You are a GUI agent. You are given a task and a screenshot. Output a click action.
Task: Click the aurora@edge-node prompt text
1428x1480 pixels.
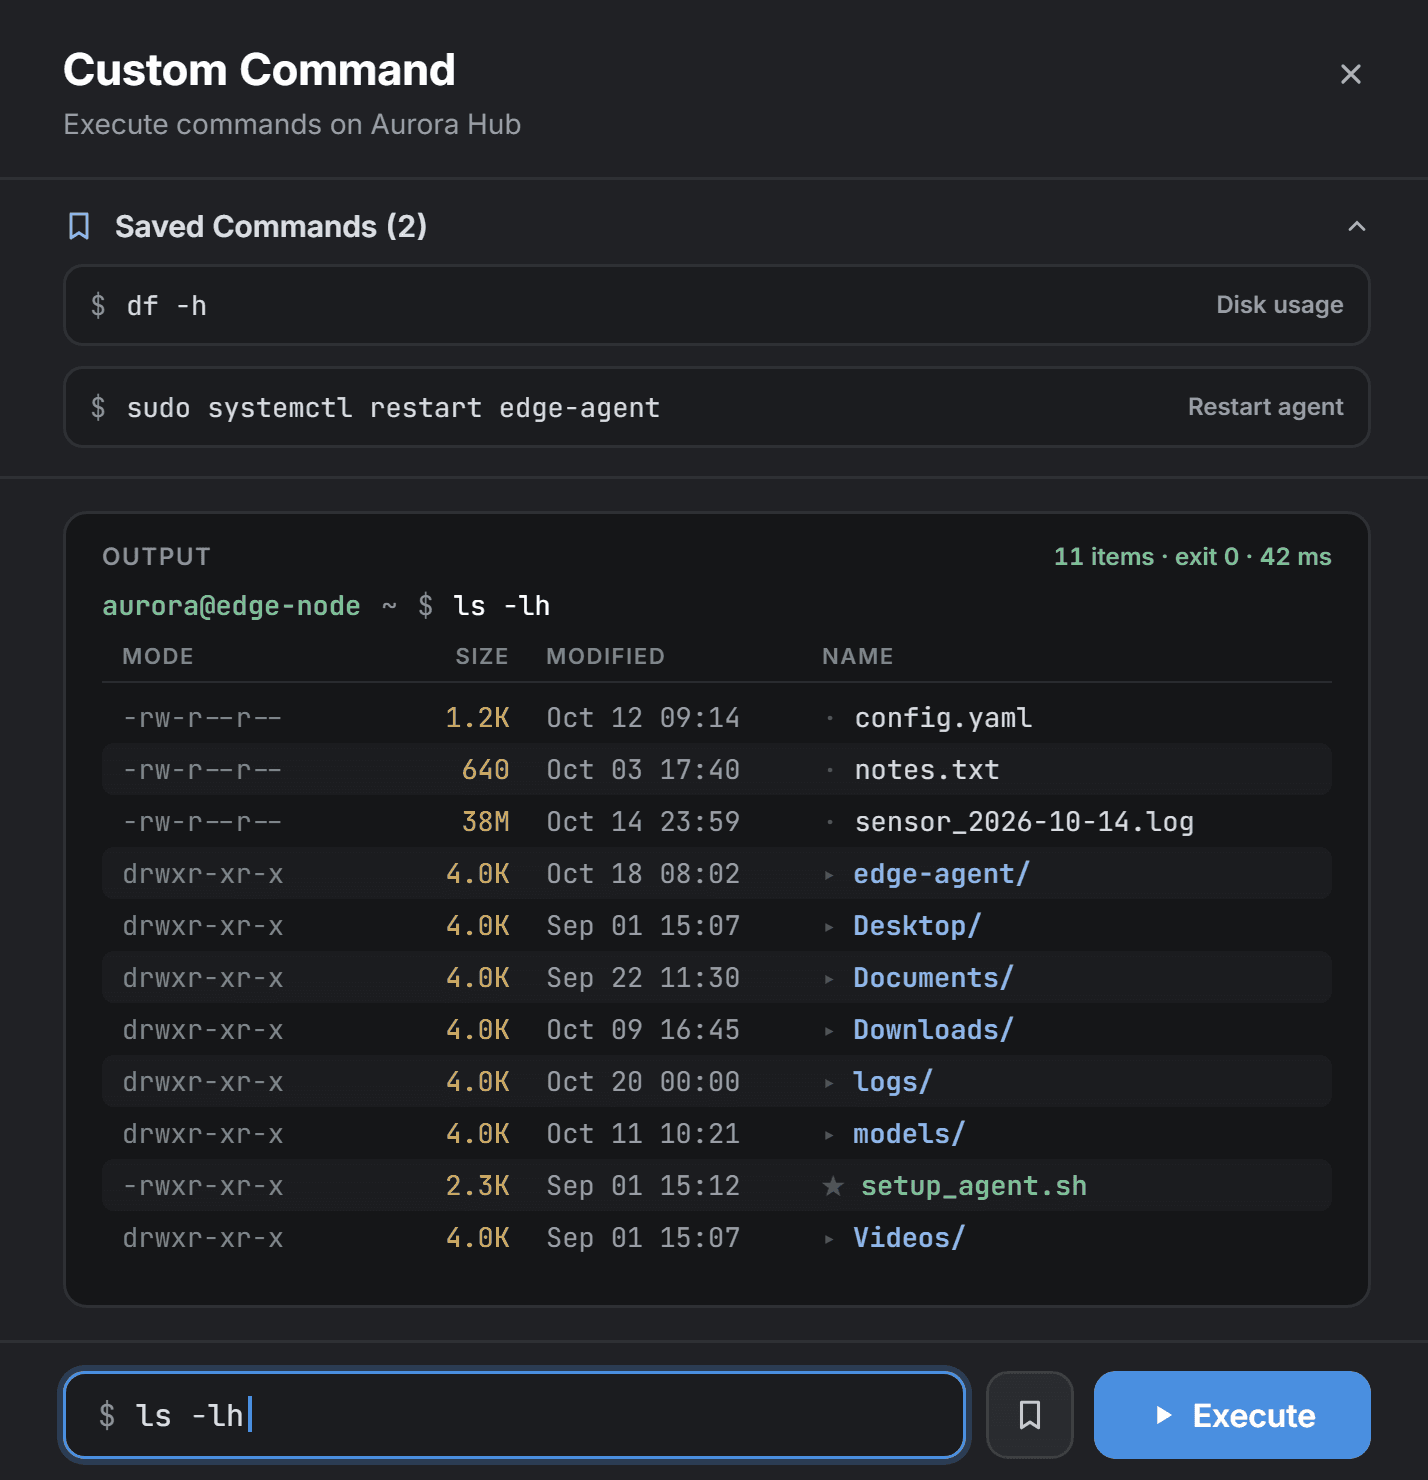[231, 606]
